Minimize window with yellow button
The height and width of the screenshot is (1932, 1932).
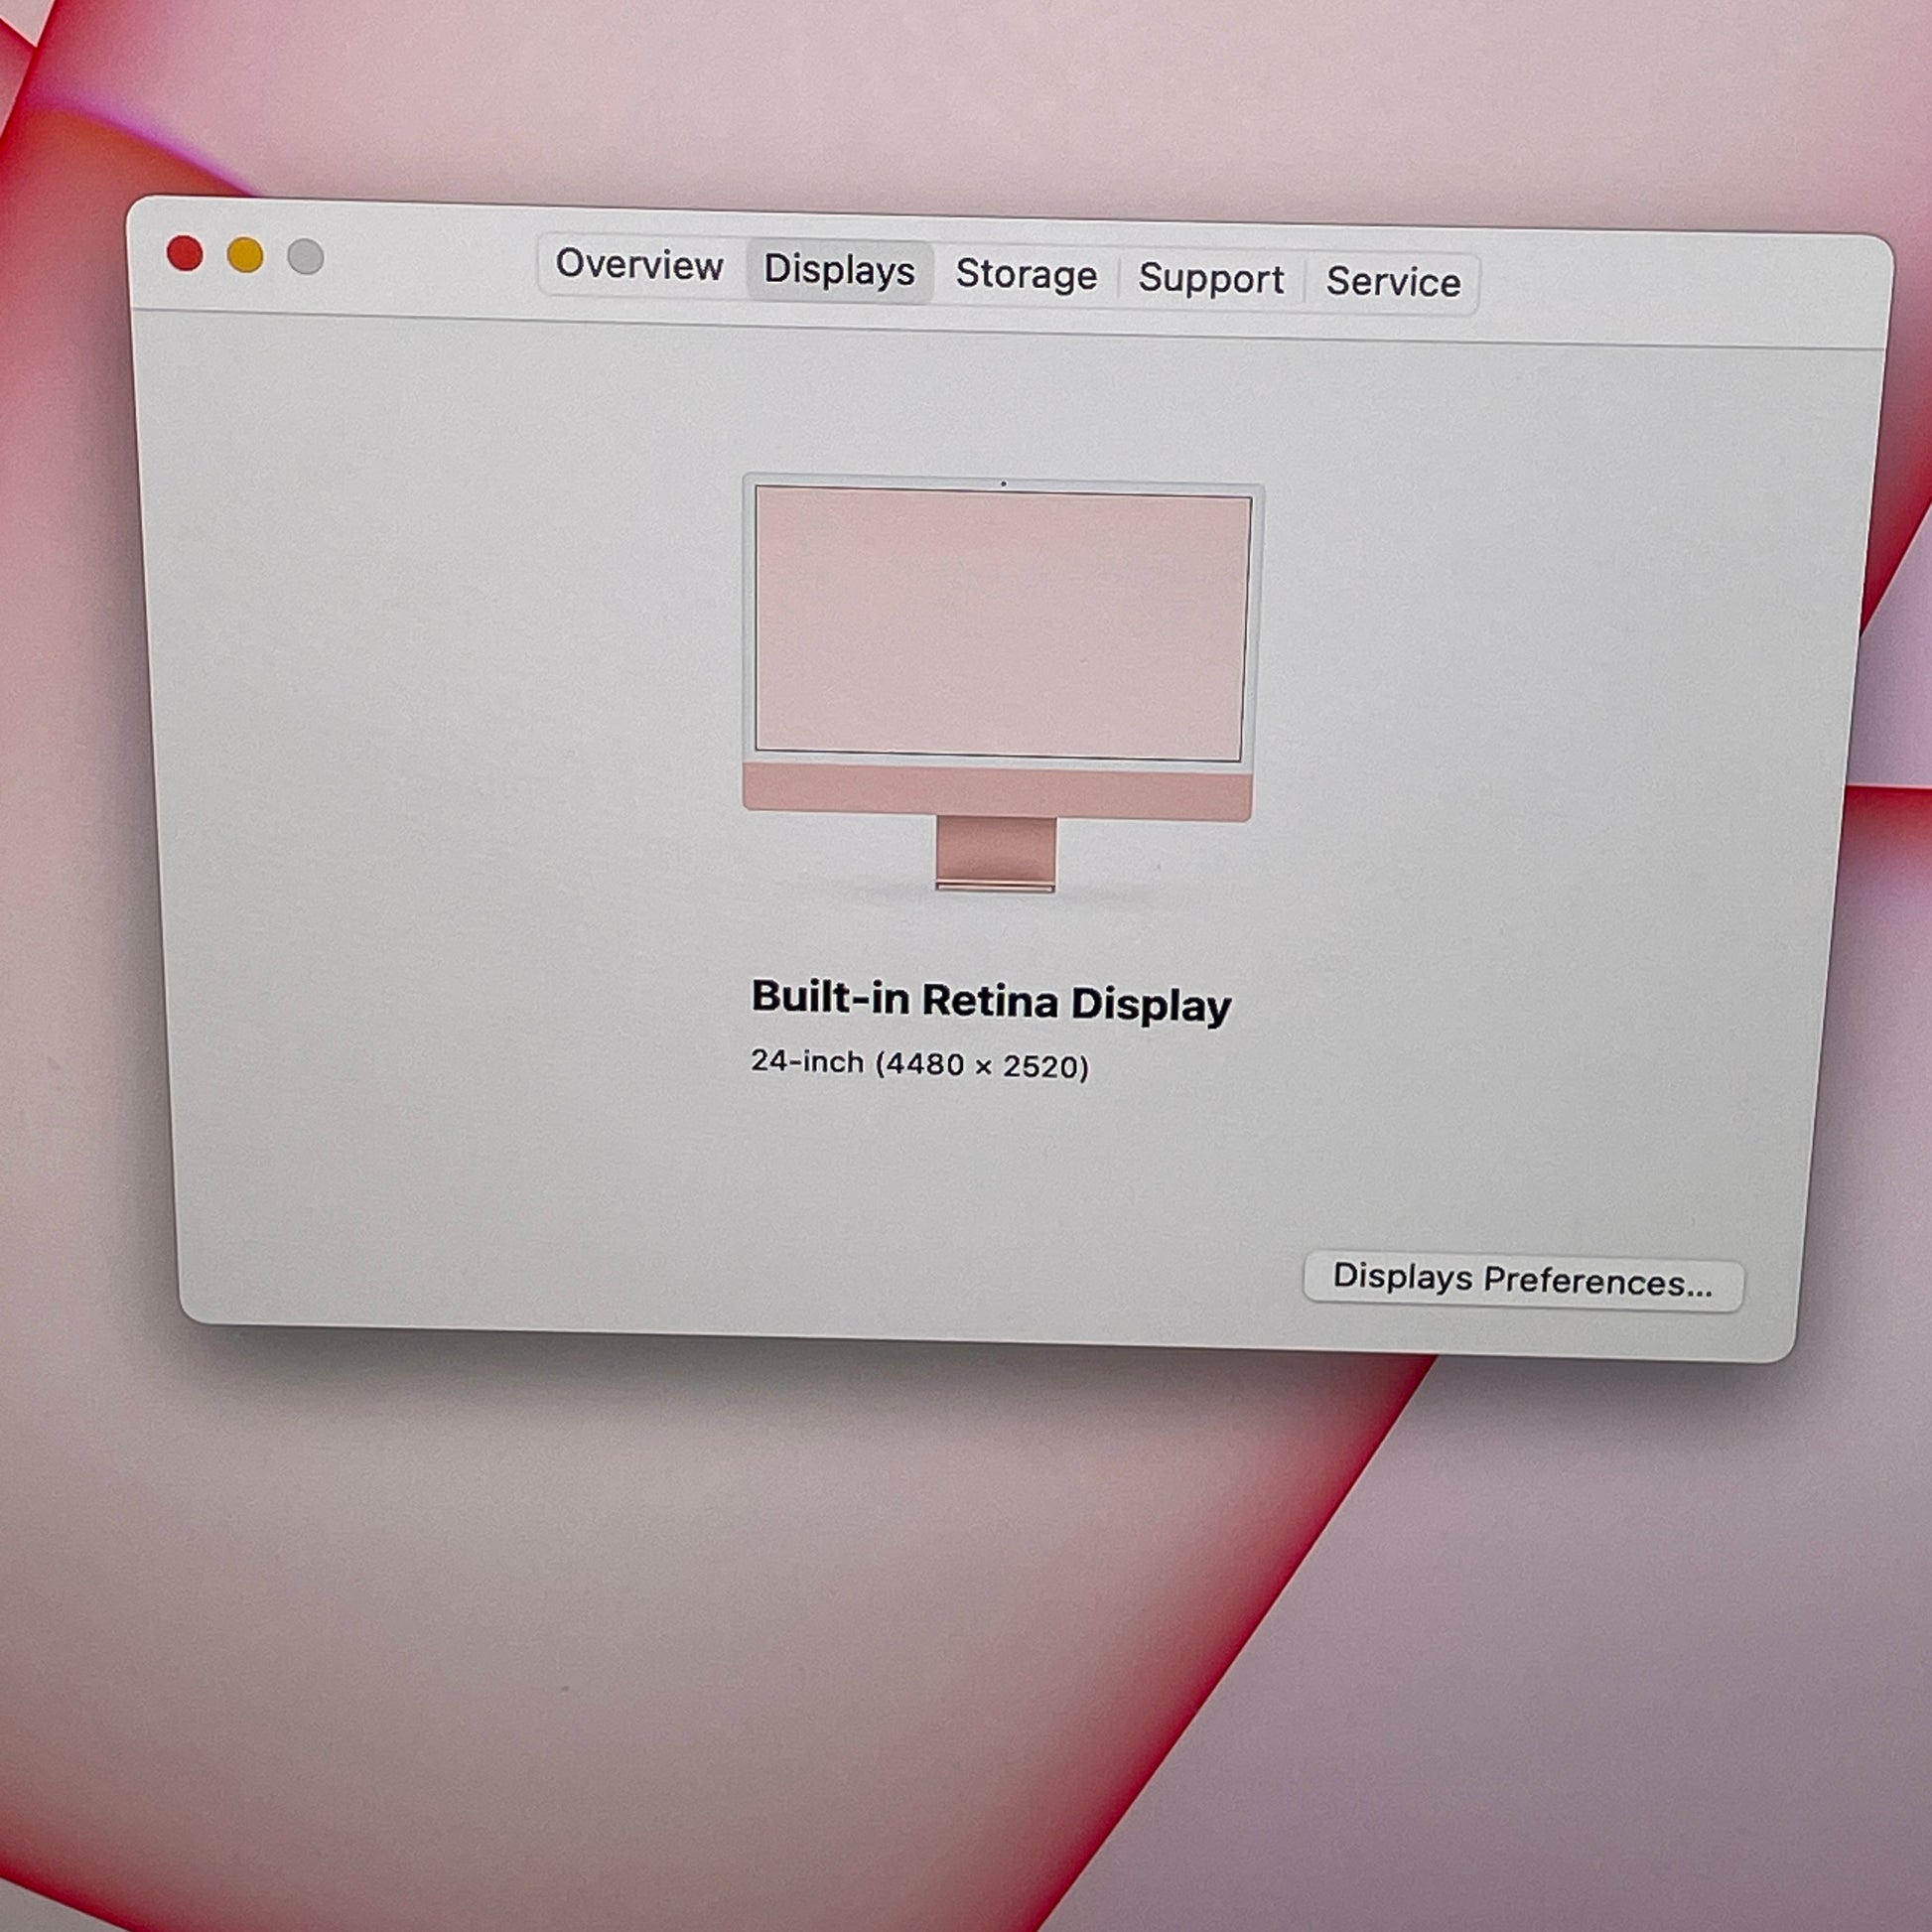(x=245, y=255)
